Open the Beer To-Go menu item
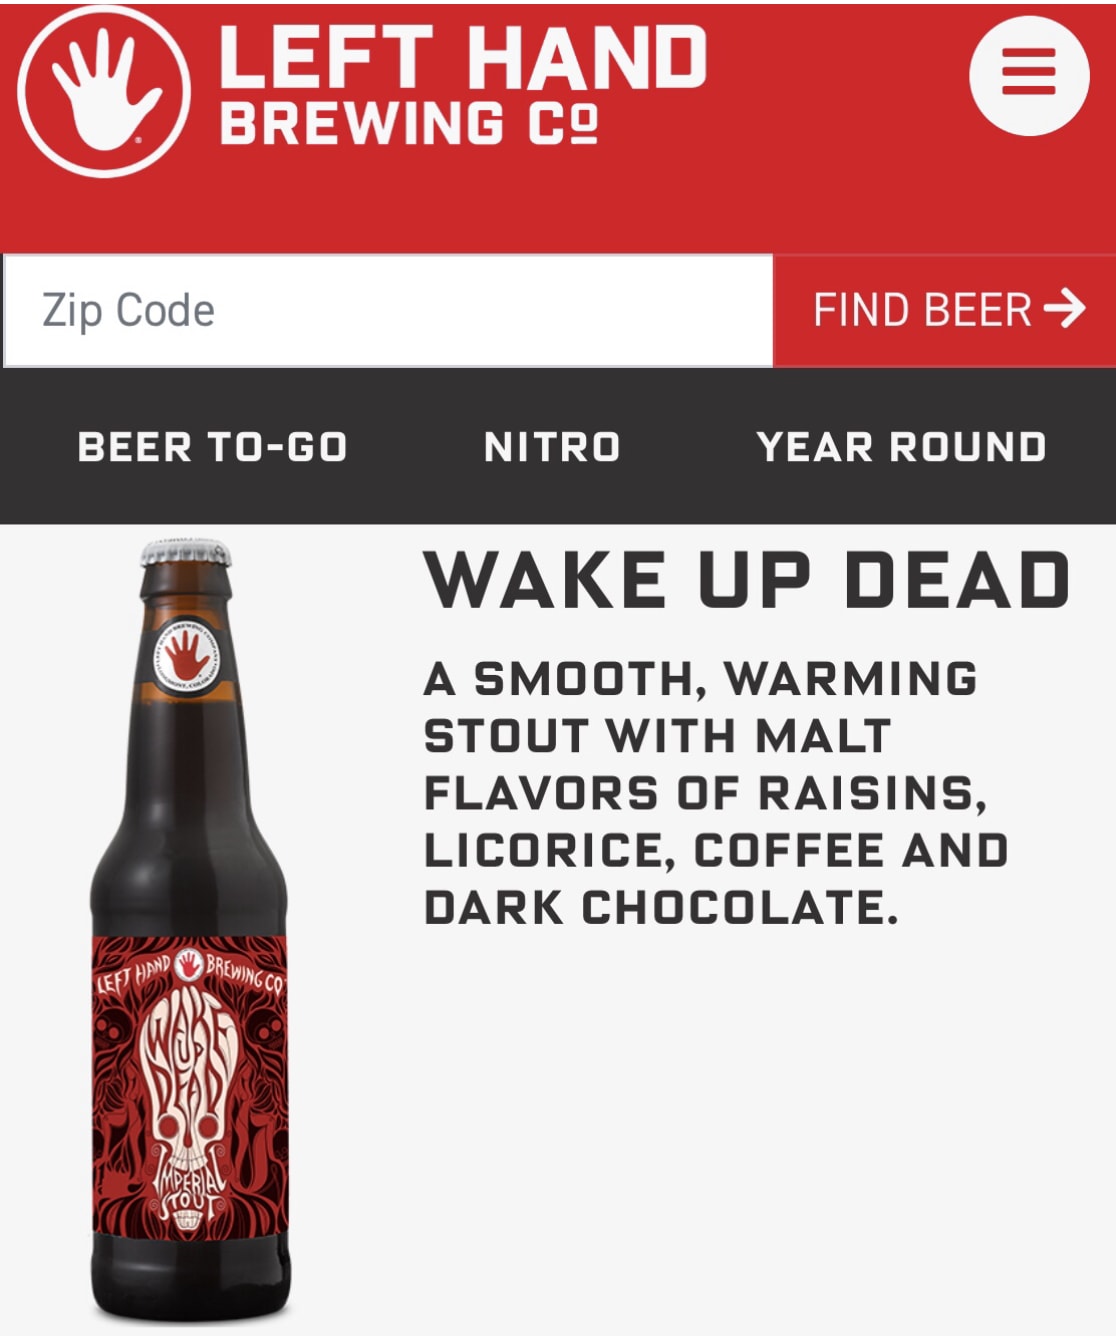The image size is (1116, 1336). coord(212,447)
